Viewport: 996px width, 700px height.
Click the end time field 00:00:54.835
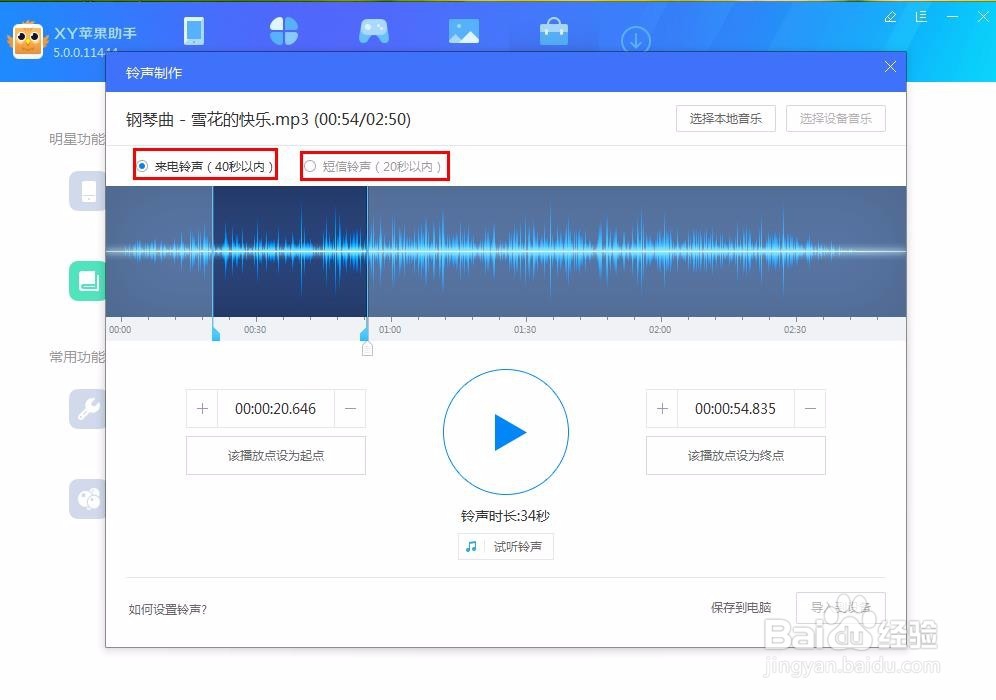[x=736, y=408]
